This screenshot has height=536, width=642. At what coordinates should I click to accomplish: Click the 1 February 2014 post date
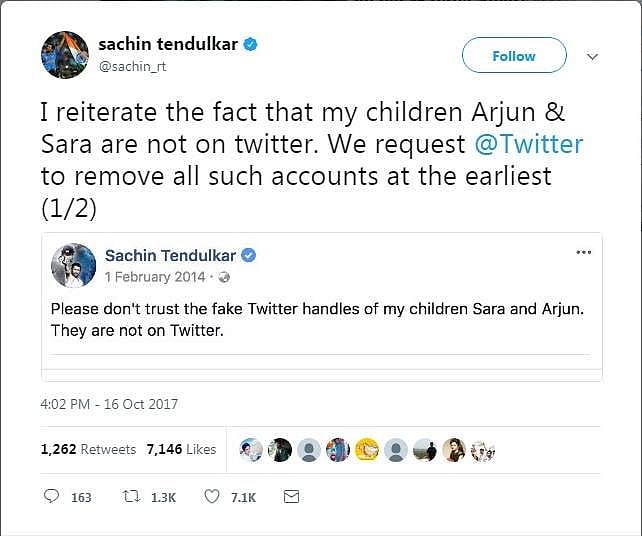(154, 277)
